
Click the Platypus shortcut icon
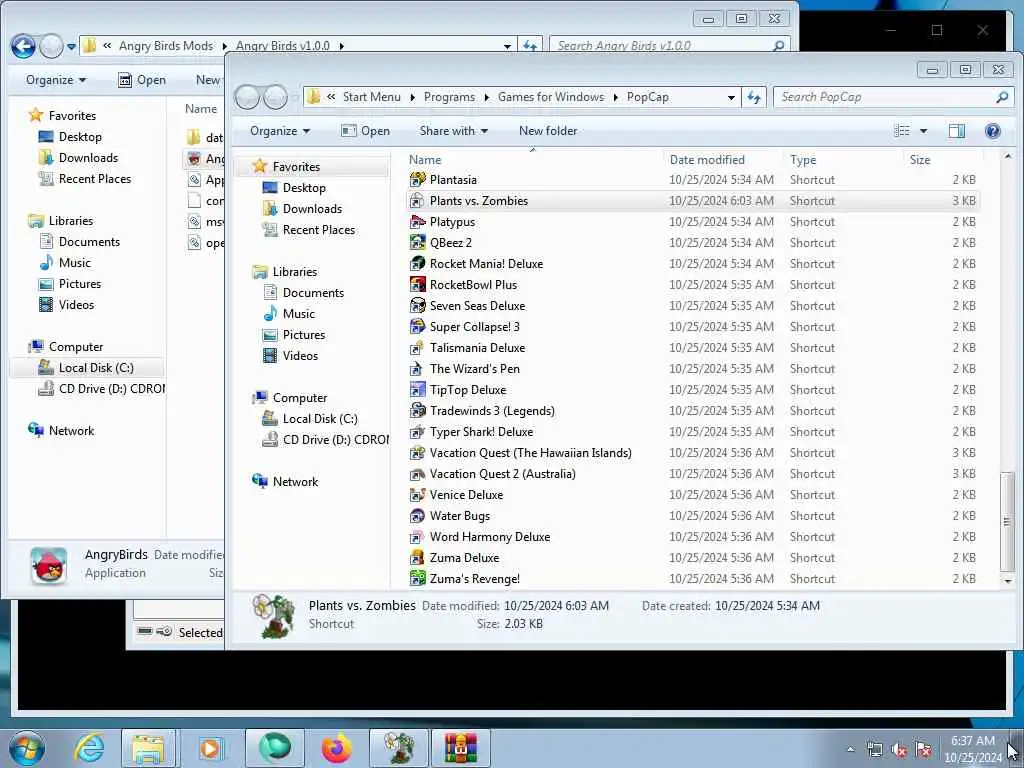coord(417,222)
